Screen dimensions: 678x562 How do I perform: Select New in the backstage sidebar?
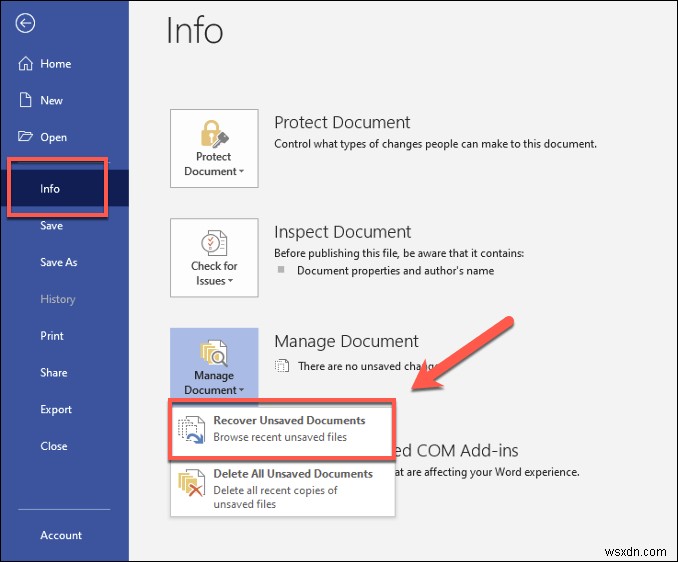64,100
